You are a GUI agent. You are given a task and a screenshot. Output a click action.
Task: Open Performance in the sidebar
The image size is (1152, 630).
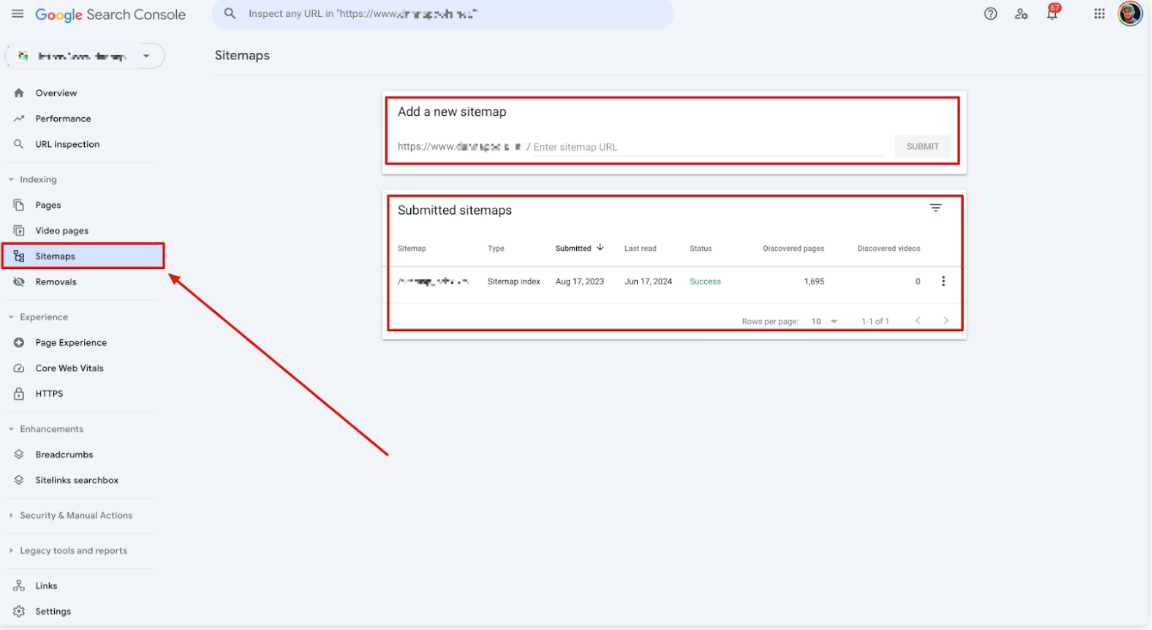62,119
